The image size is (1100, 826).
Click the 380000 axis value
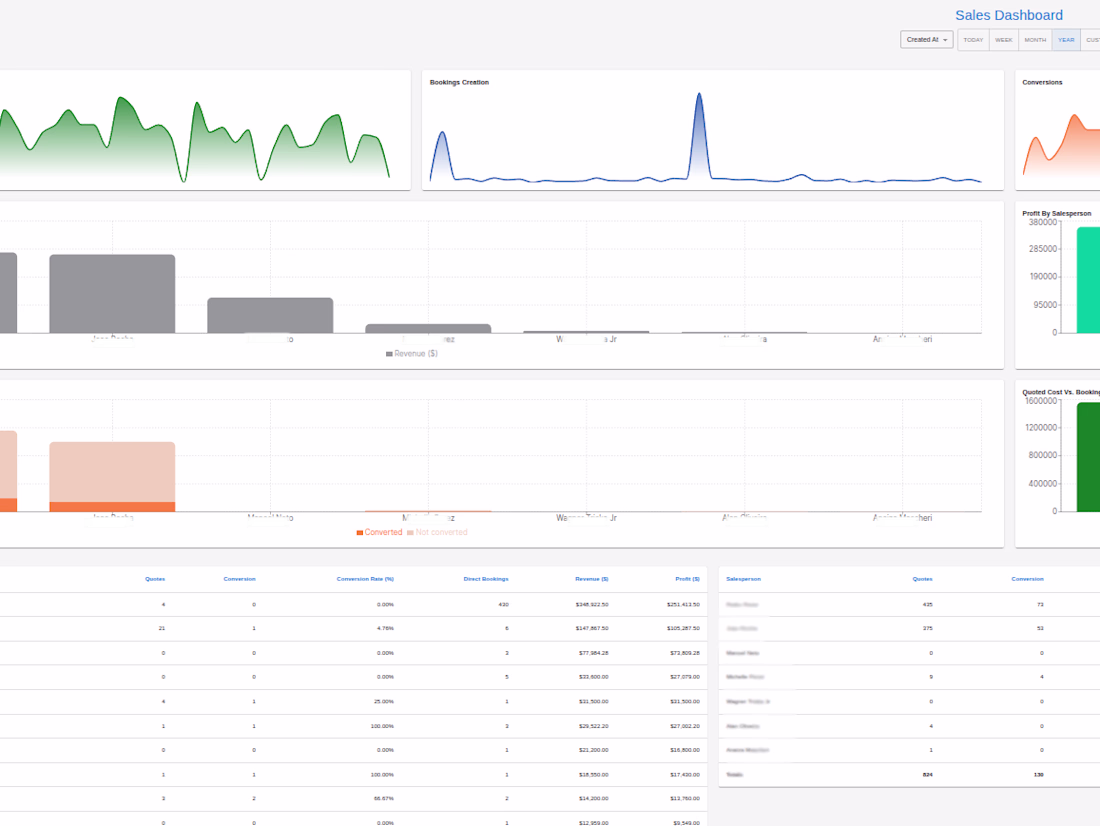pyautogui.click(x=1042, y=222)
